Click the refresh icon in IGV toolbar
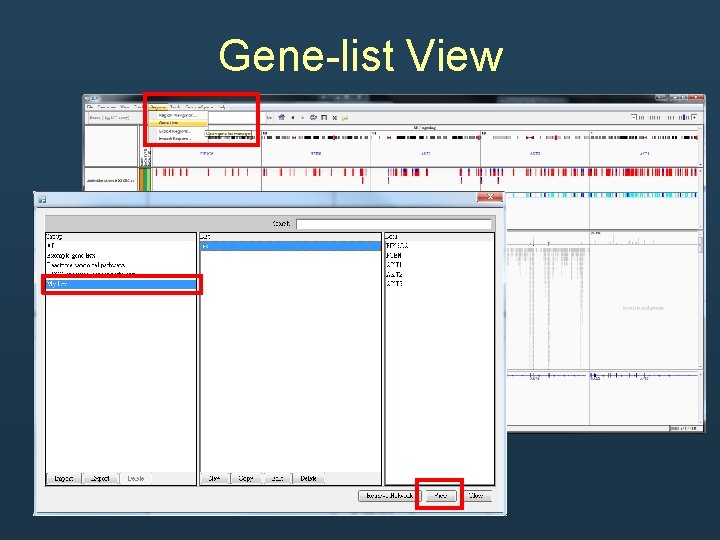 point(313,118)
